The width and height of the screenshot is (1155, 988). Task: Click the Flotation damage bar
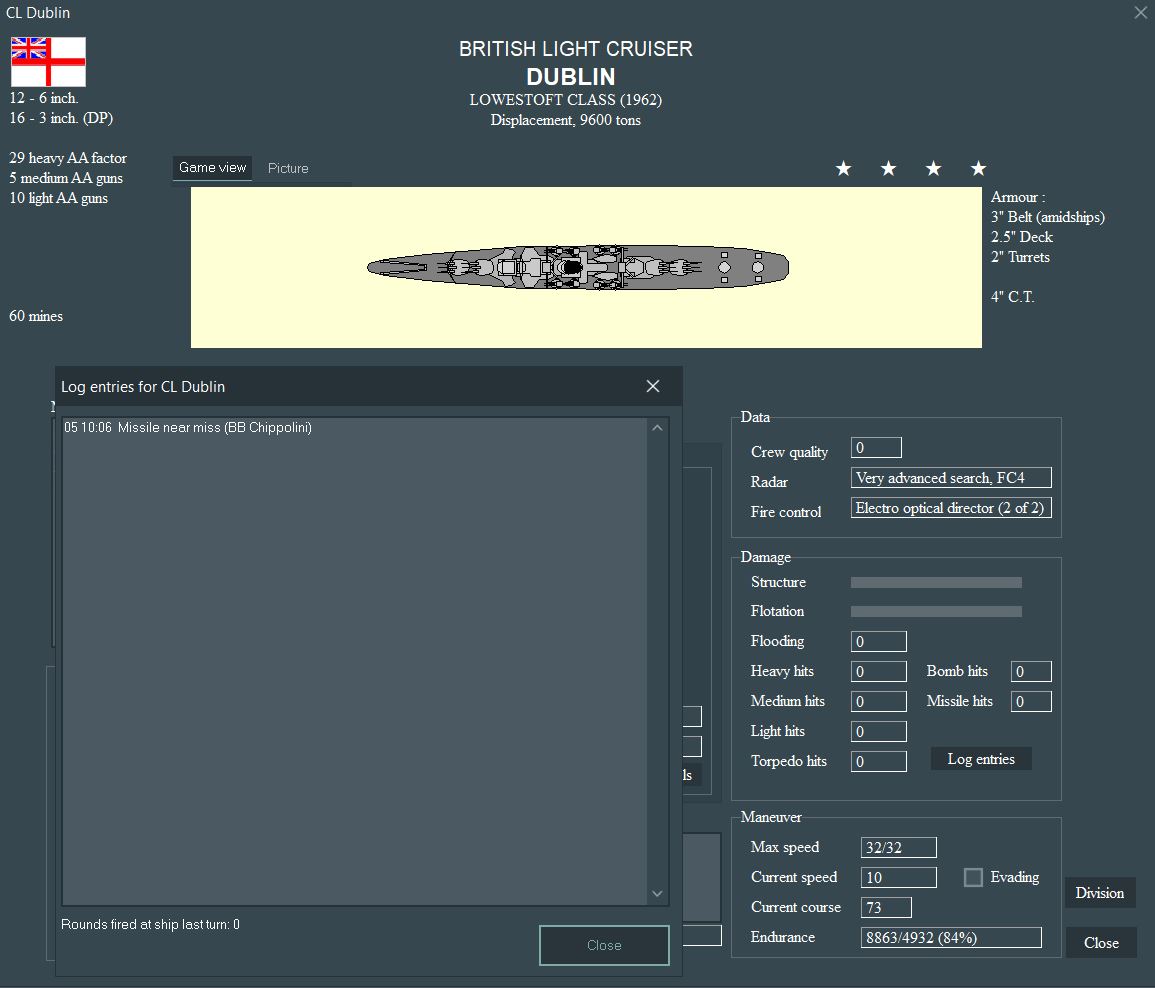(936, 611)
